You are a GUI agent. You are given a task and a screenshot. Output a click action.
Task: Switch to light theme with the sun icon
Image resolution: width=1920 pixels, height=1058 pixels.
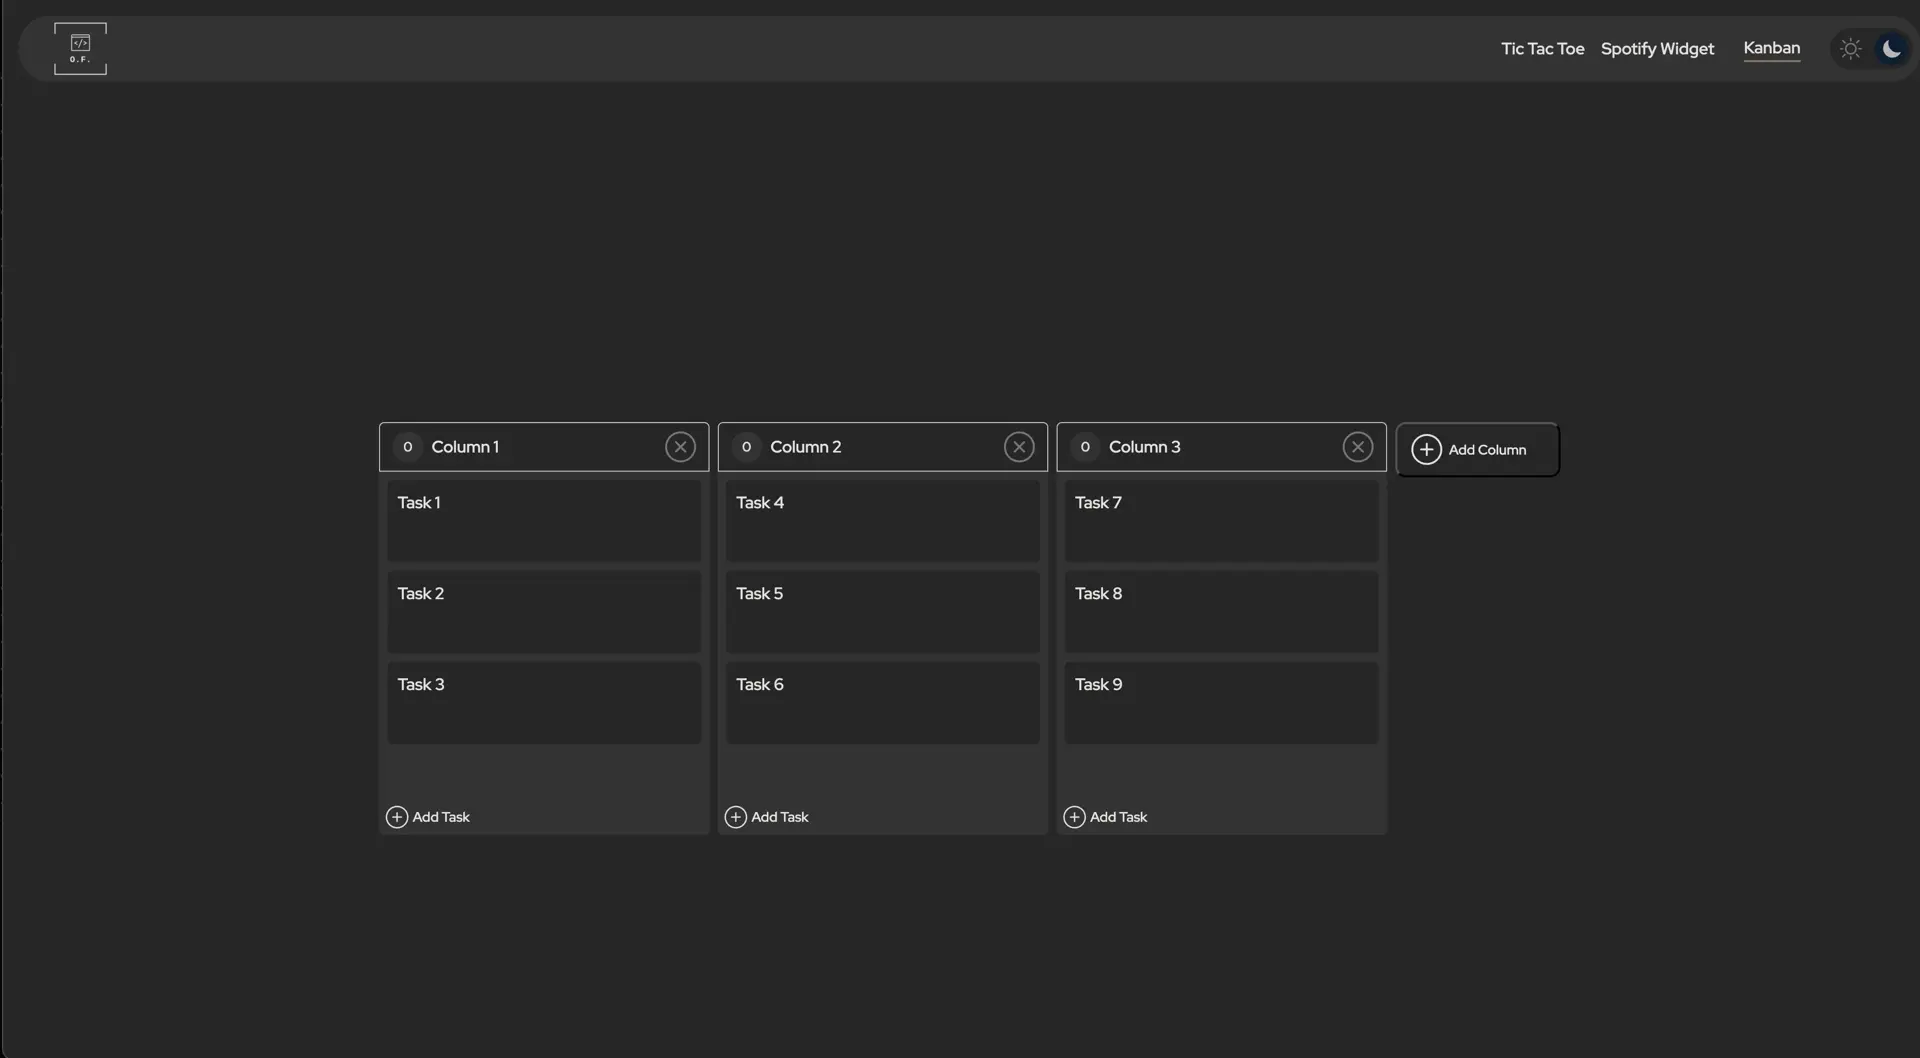click(x=1851, y=48)
